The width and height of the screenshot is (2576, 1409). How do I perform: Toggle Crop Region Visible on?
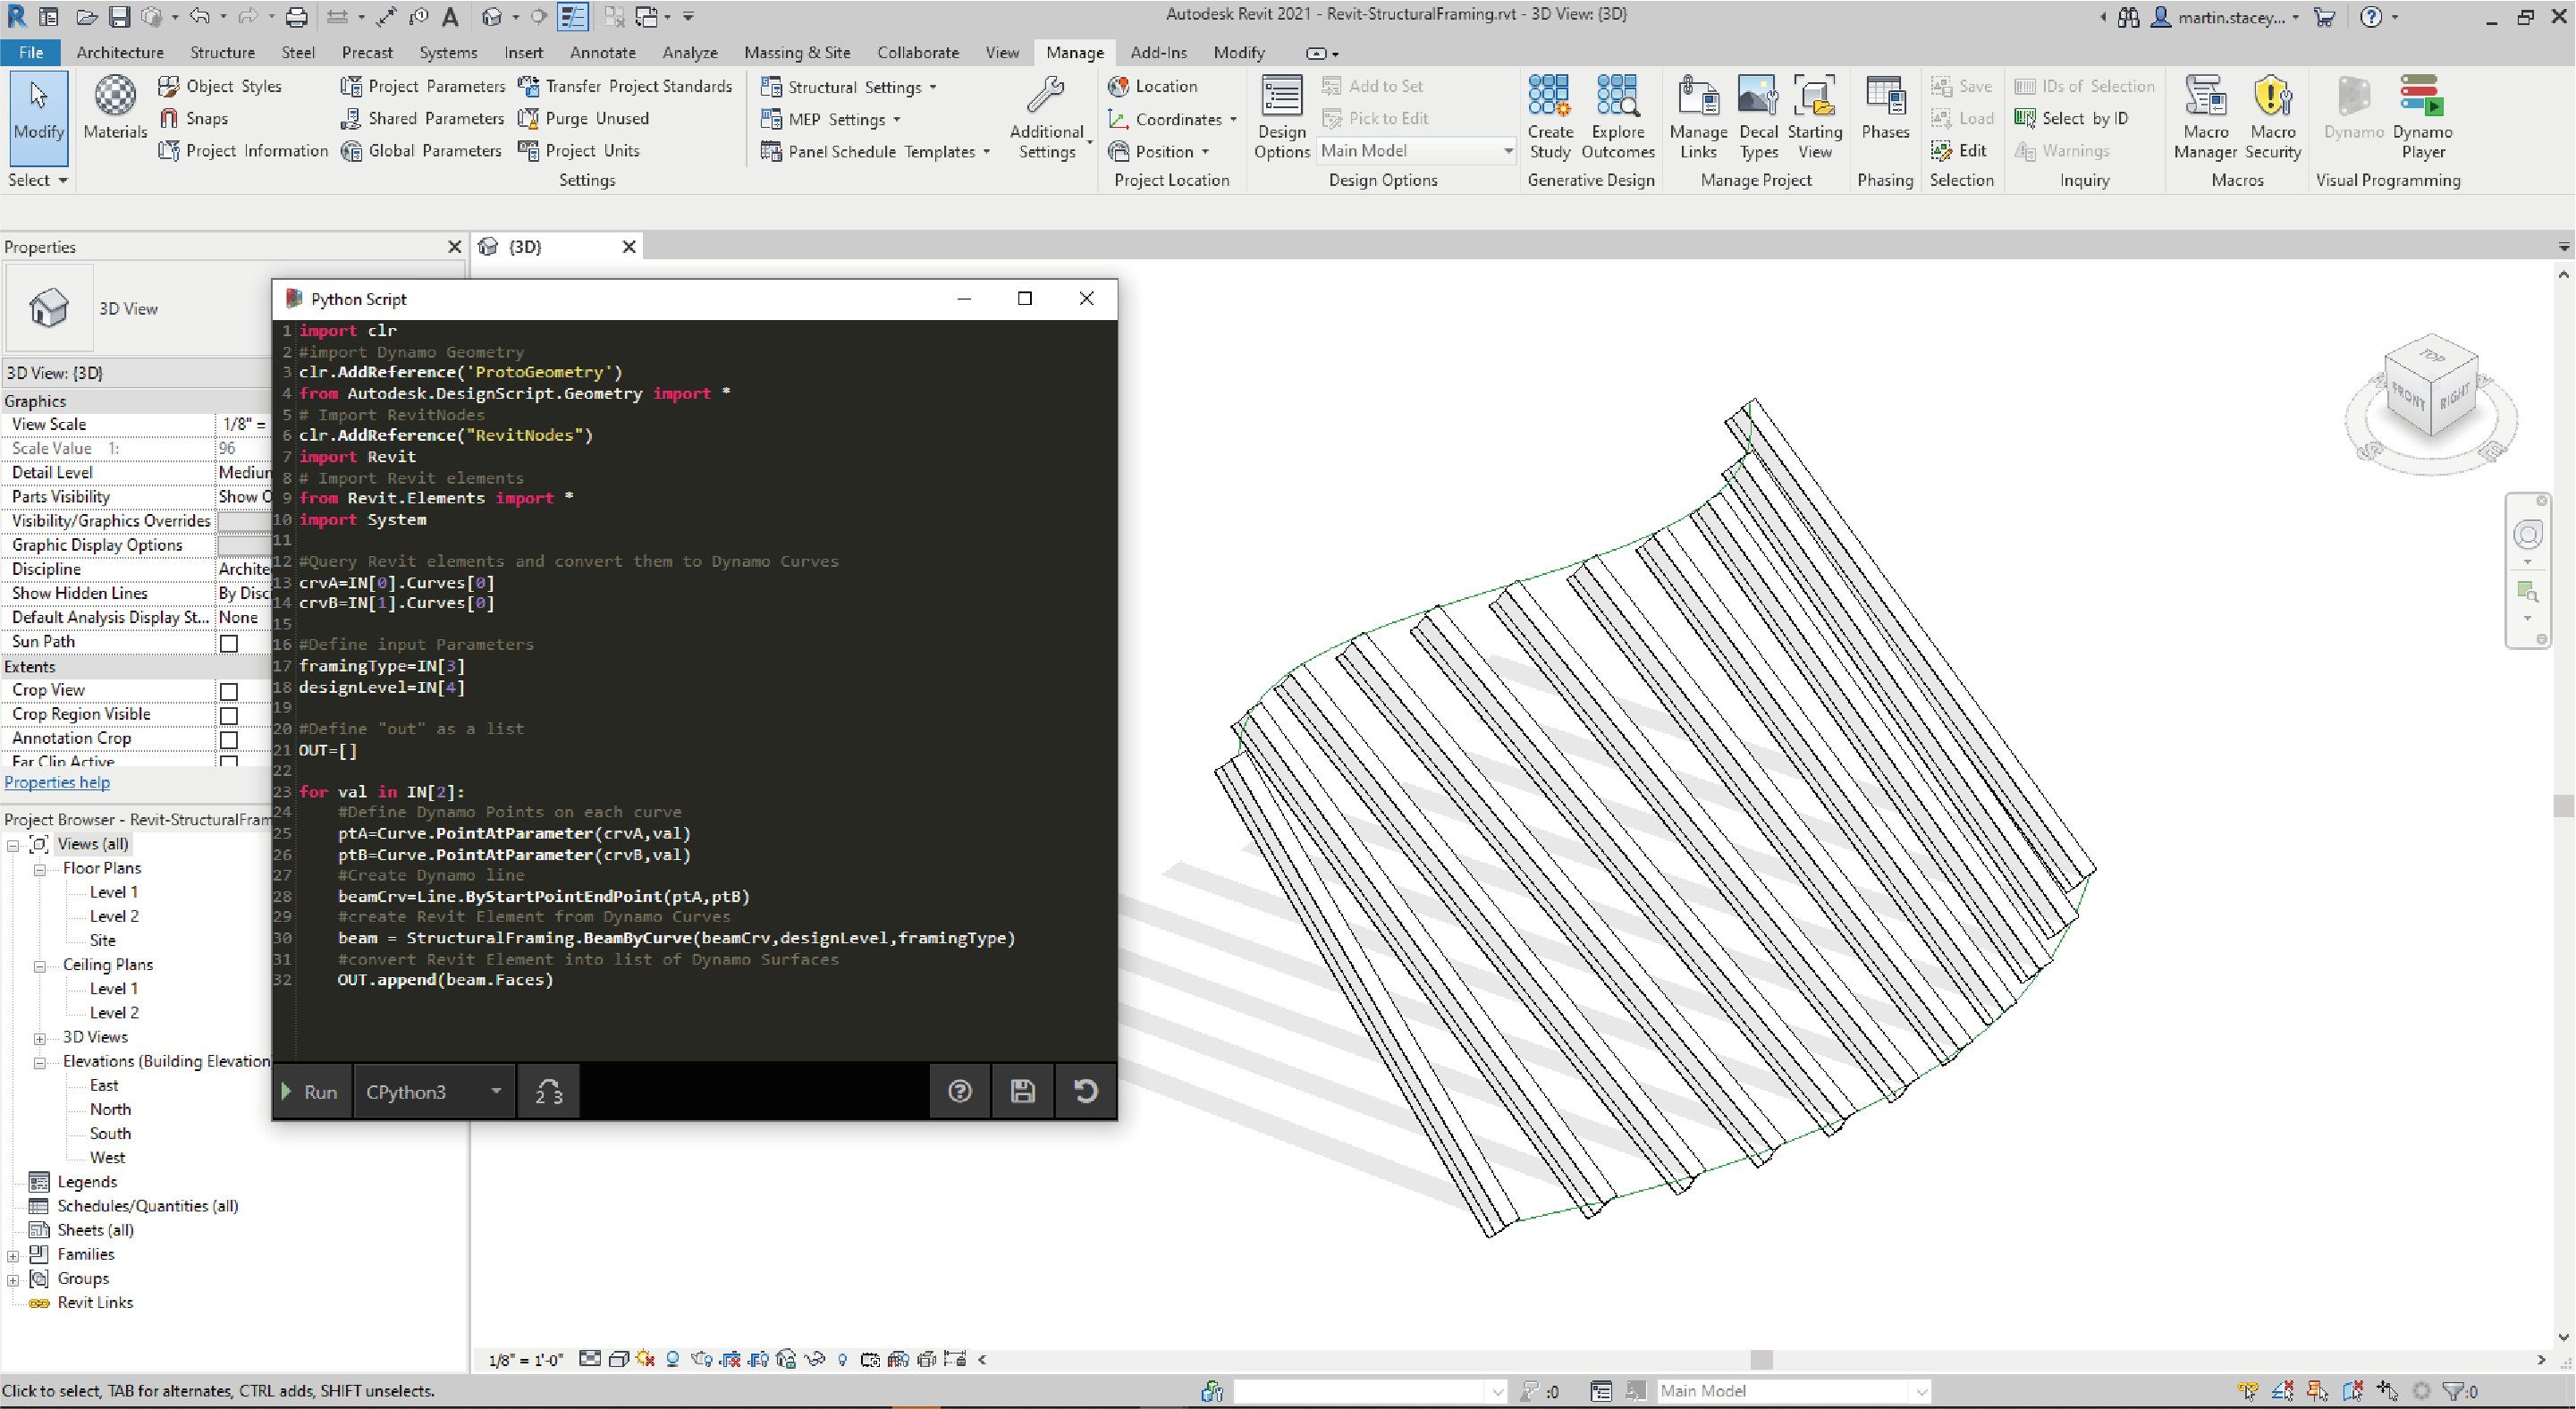[229, 715]
